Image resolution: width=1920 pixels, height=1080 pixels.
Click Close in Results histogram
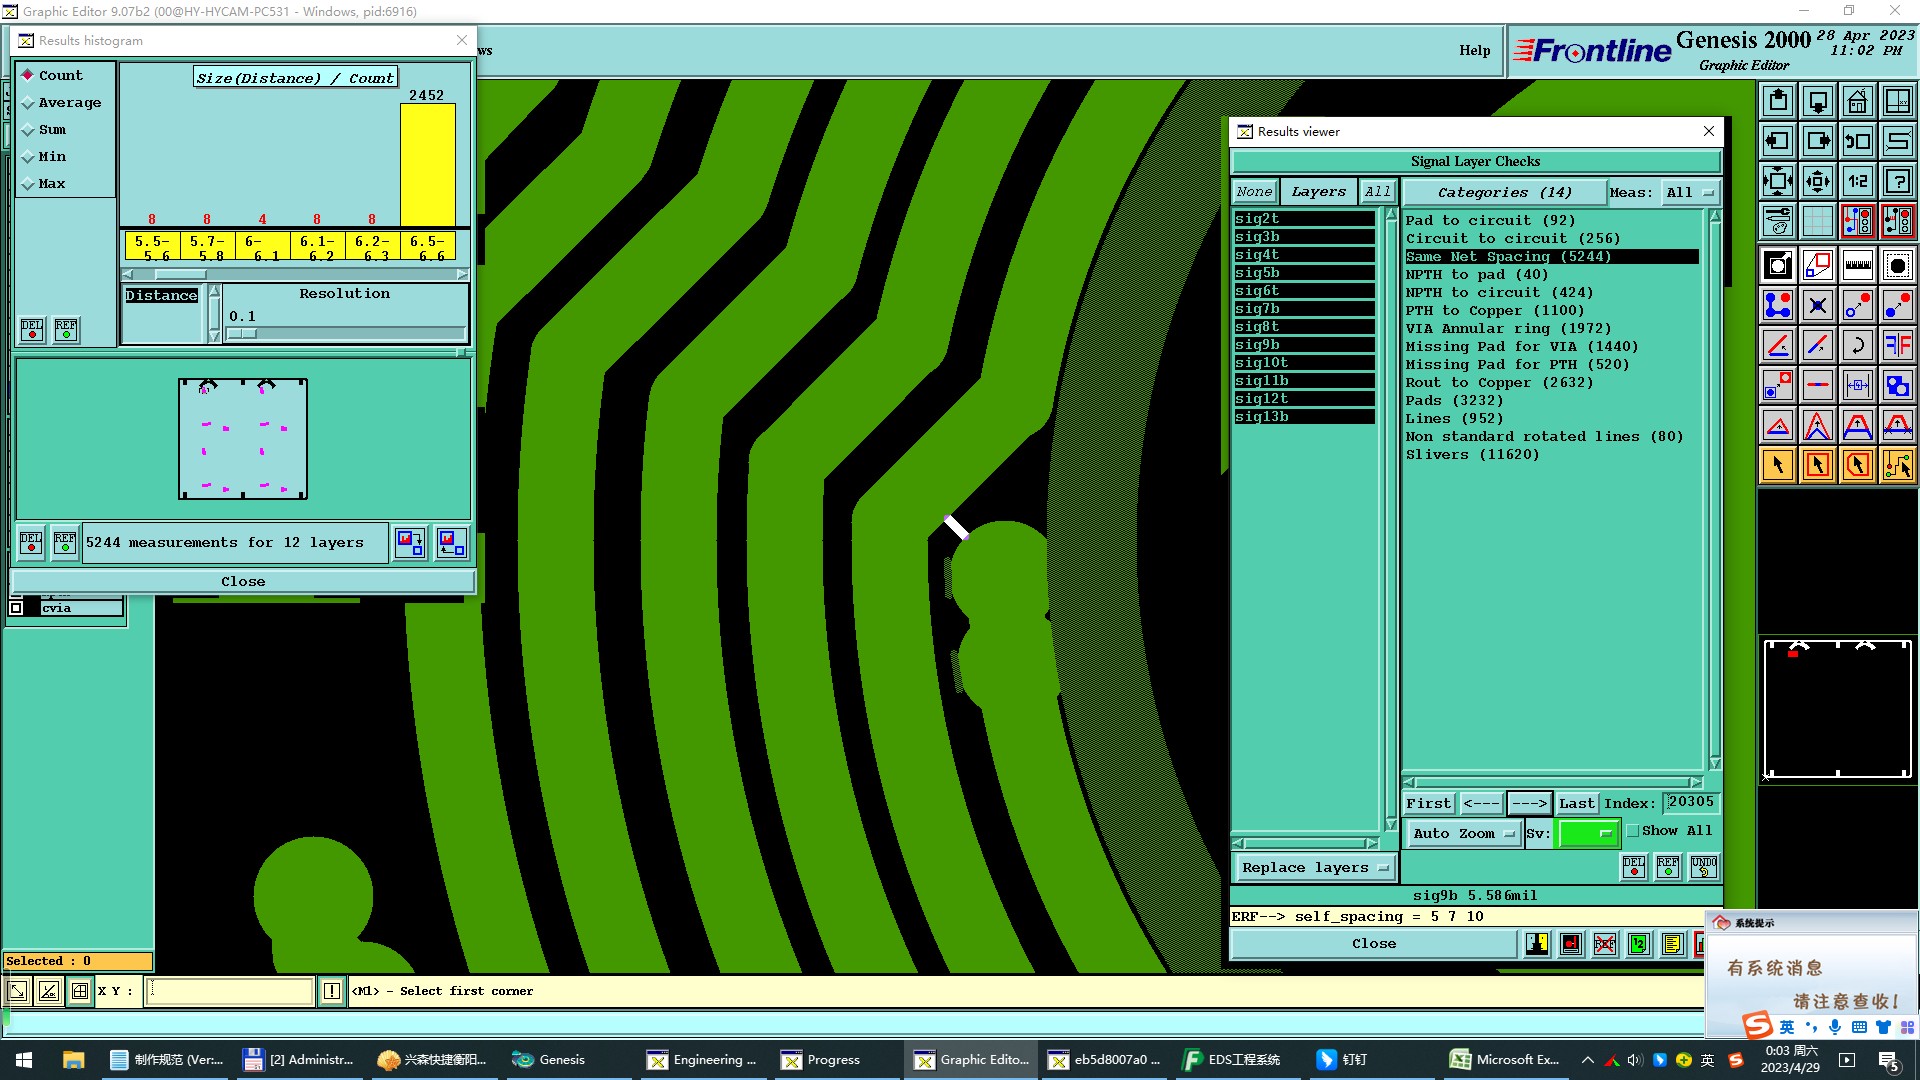click(x=243, y=581)
